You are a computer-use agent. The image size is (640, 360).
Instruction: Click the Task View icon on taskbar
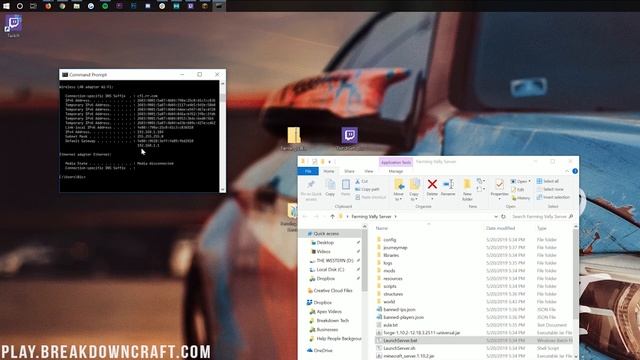coord(33,6)
